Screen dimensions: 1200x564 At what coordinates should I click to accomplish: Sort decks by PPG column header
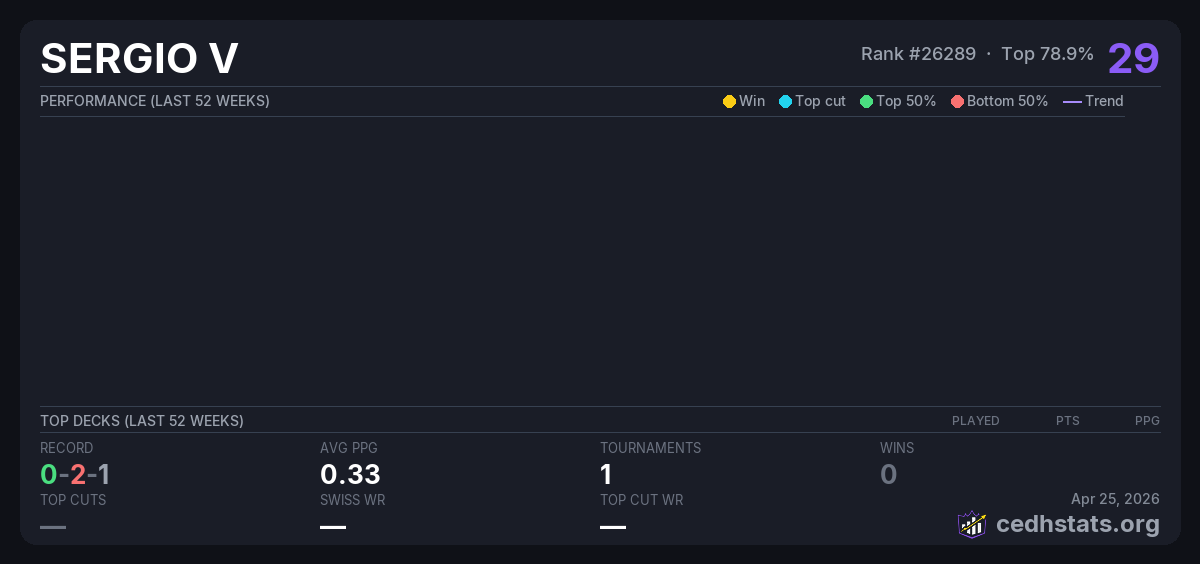click(1147, 421)
